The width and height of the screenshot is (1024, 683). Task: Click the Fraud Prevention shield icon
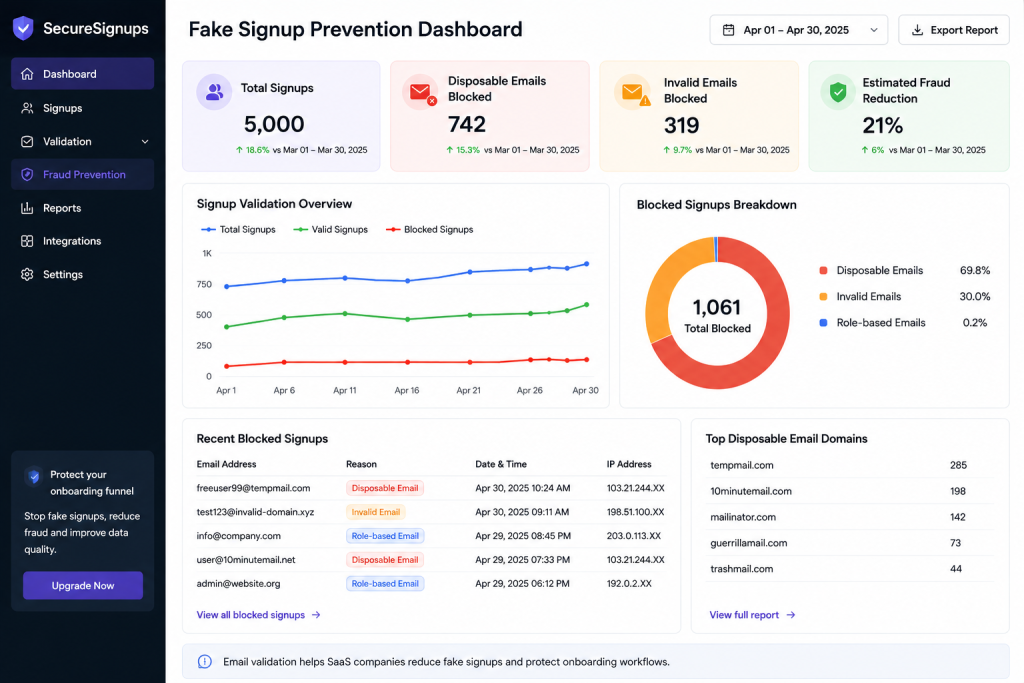click(27, 174)
